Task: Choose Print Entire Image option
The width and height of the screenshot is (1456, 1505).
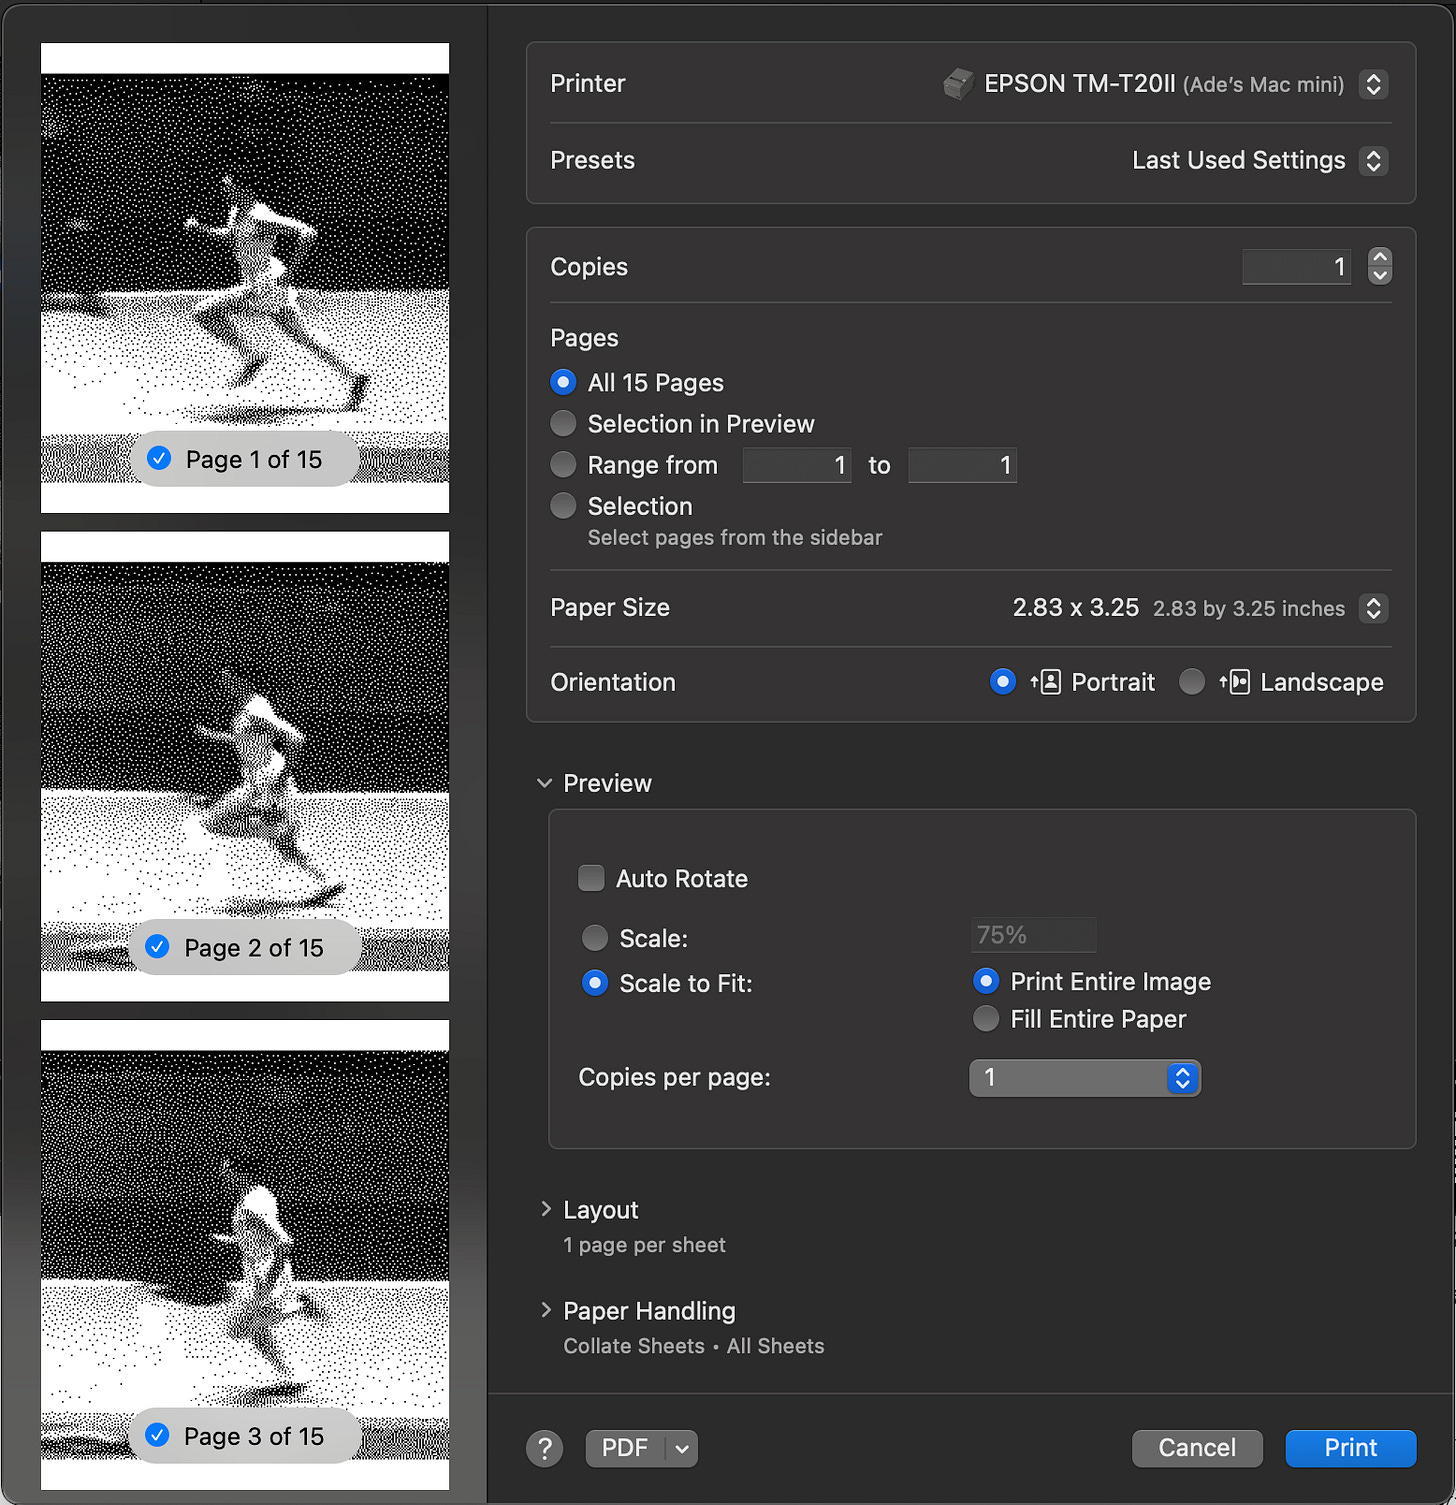Action: click(x=986, y=981)
